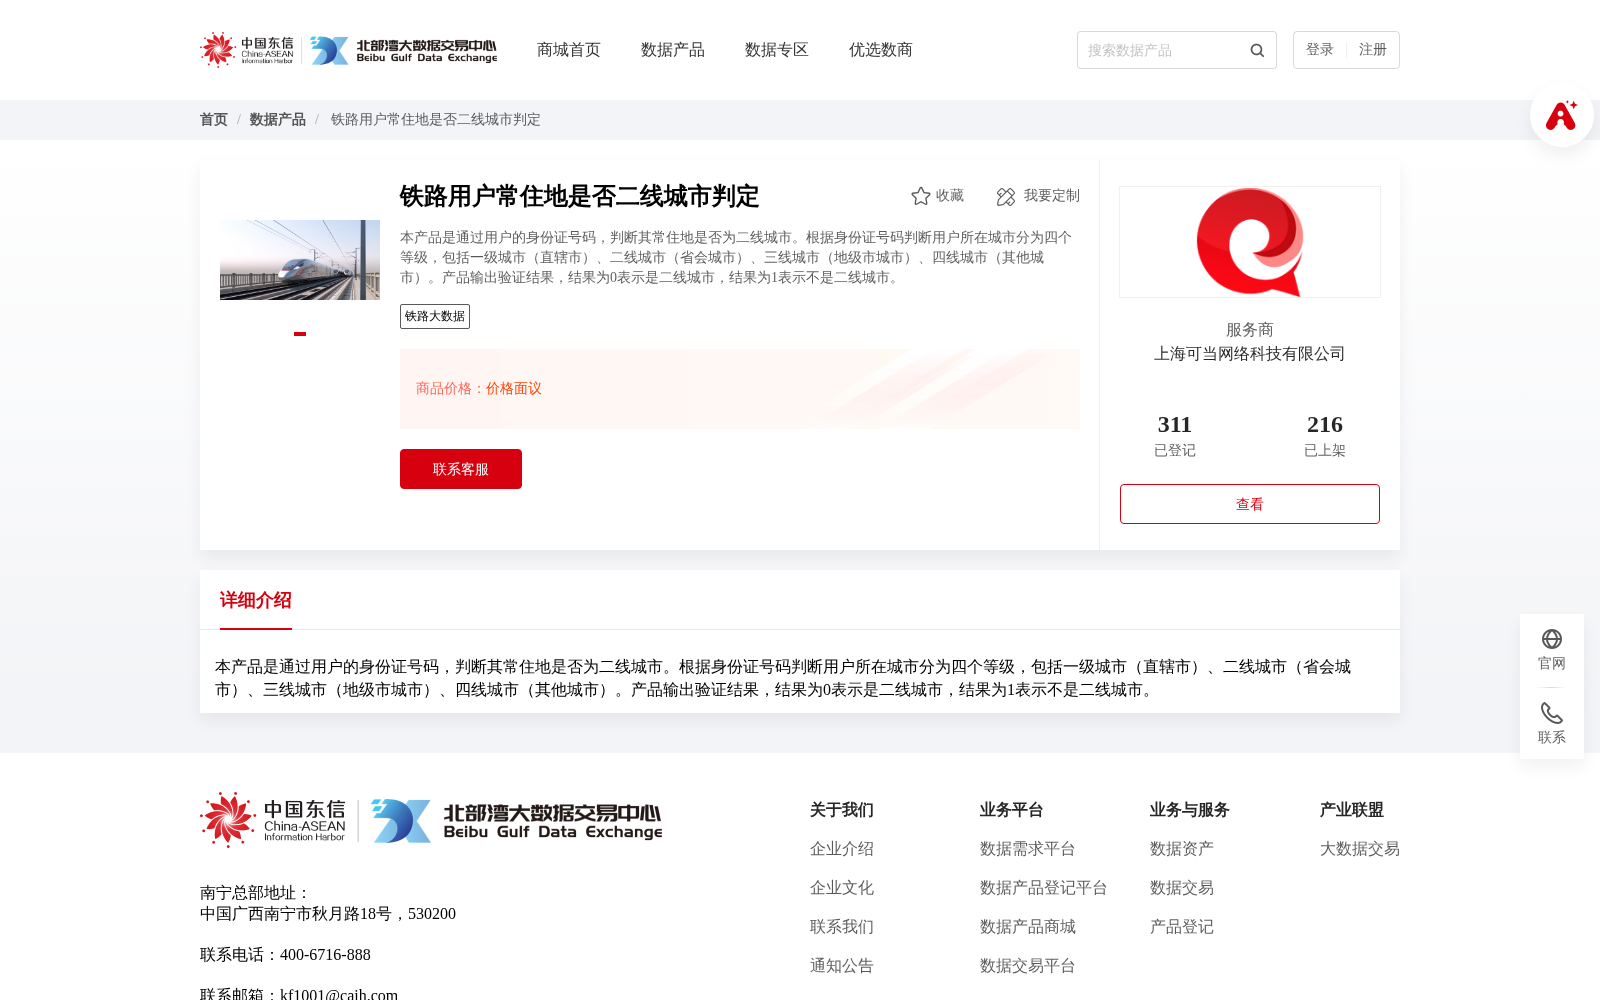Select the 详细介绍 tab
The image size is (1600, 1000).
256,600
